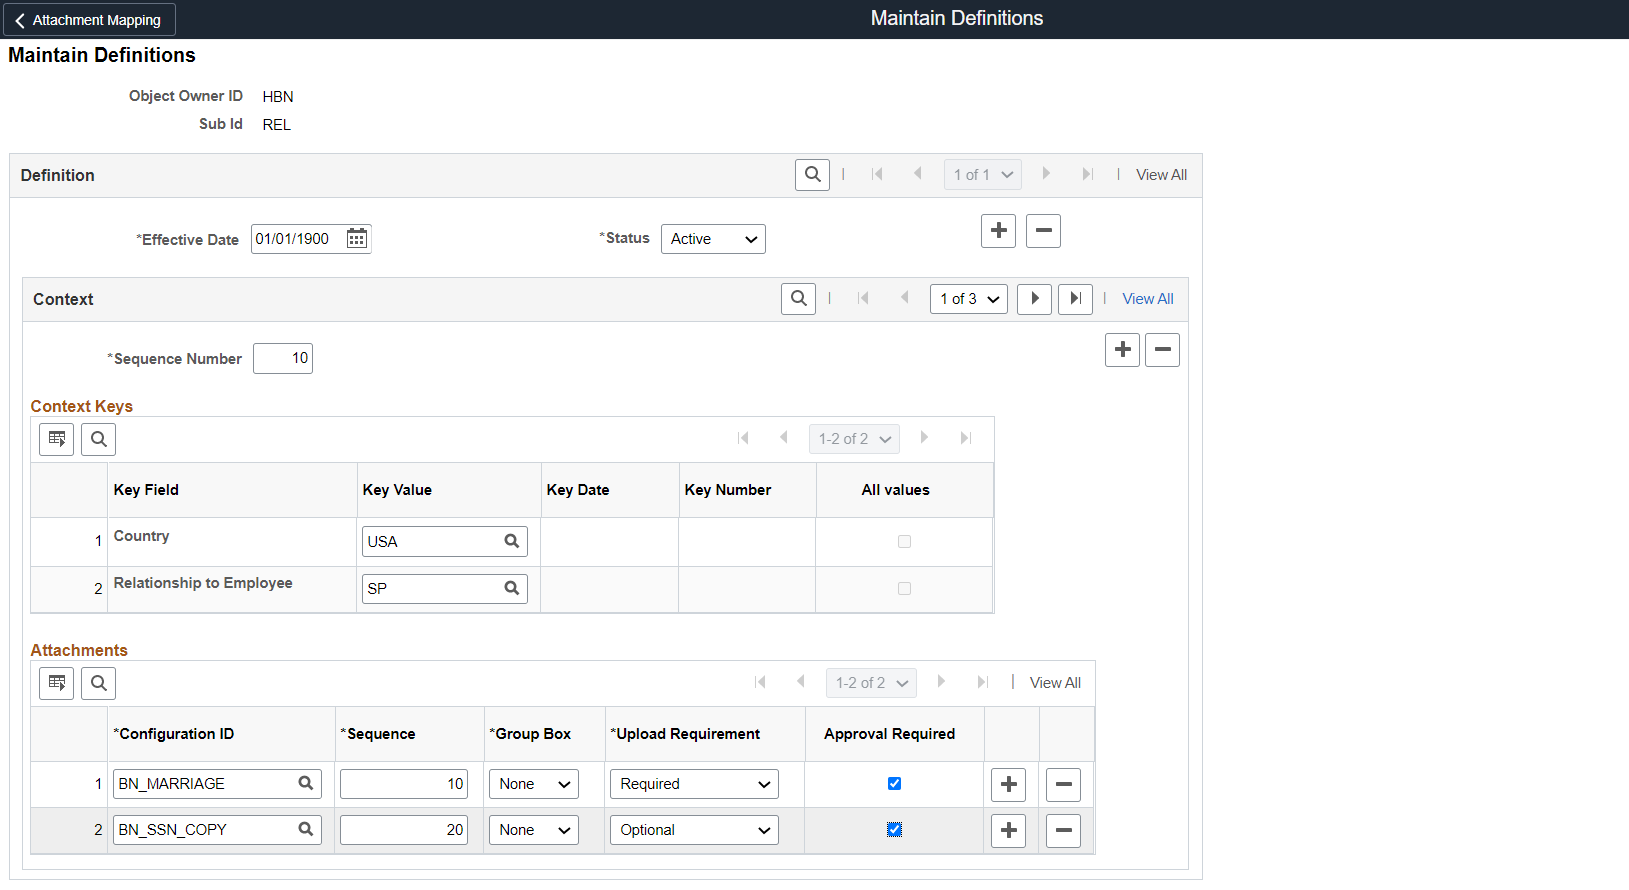Click the Definition section search icon

(812, 175)
